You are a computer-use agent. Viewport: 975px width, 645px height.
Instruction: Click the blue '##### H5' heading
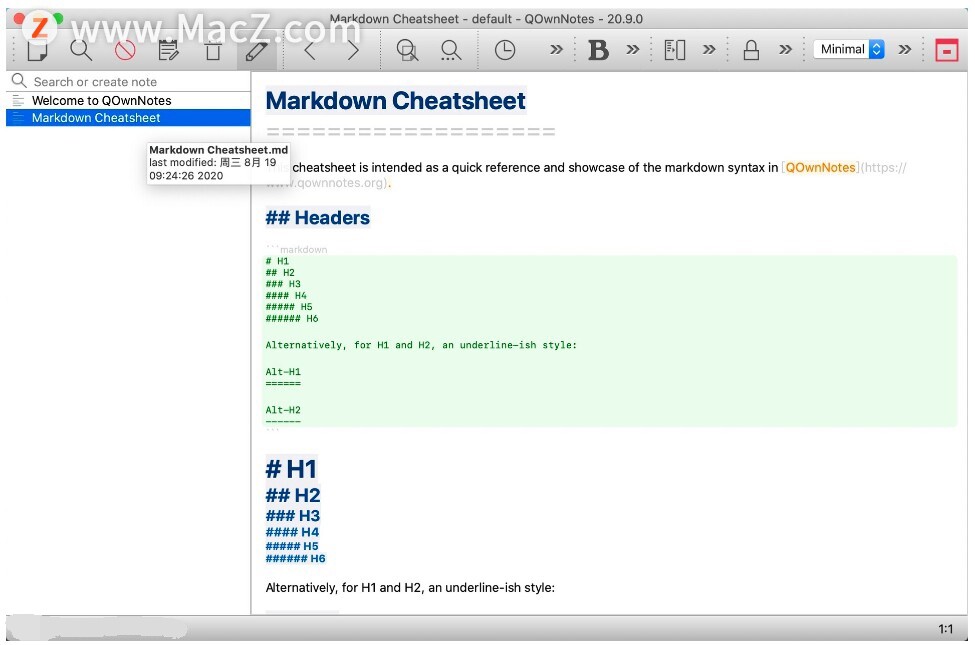(x=292, y=545)
